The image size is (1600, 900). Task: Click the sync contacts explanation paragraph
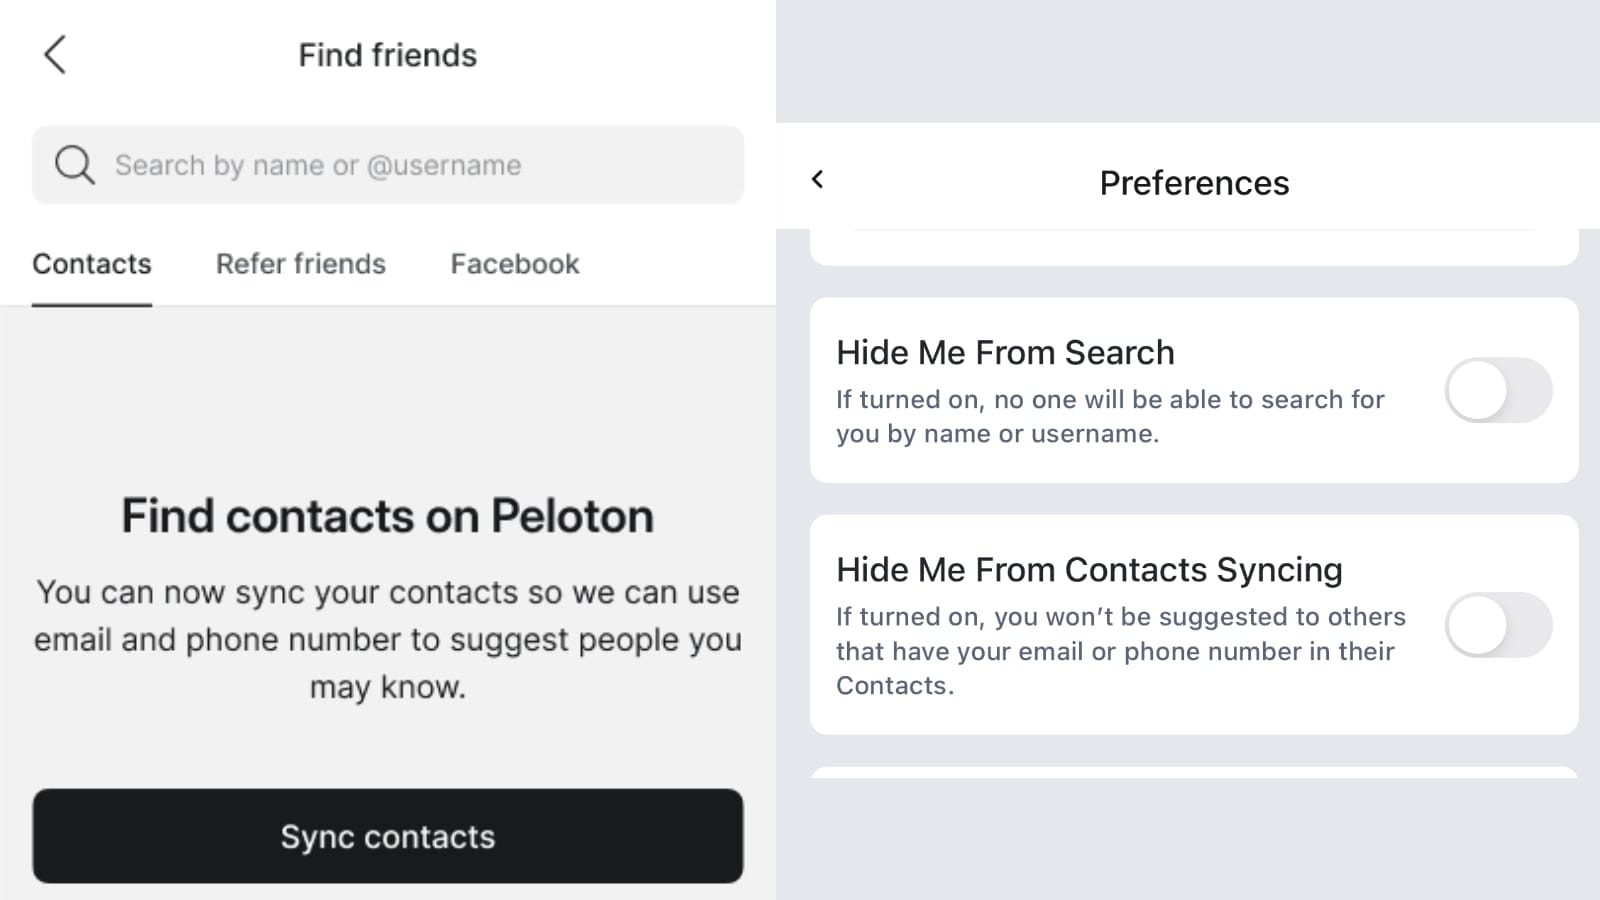[388, 639]
